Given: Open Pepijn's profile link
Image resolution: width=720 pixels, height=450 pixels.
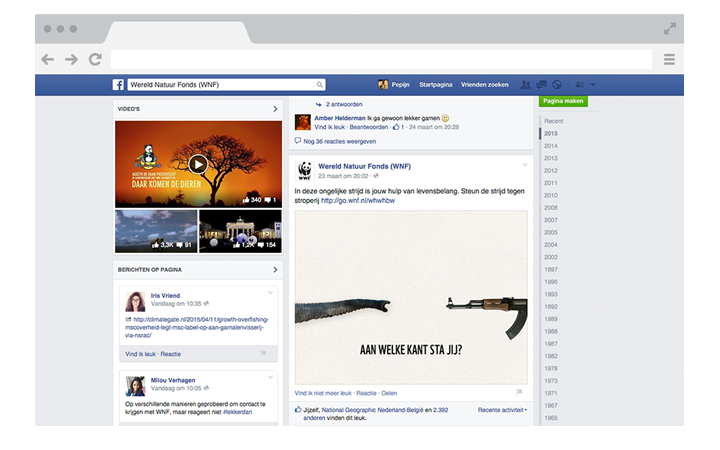Looking at the screenshot, I should point(400,84).
